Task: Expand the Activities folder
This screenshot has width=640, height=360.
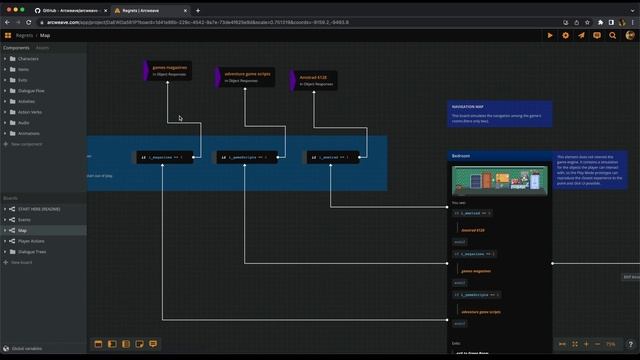Action: [x=5, y=101]
